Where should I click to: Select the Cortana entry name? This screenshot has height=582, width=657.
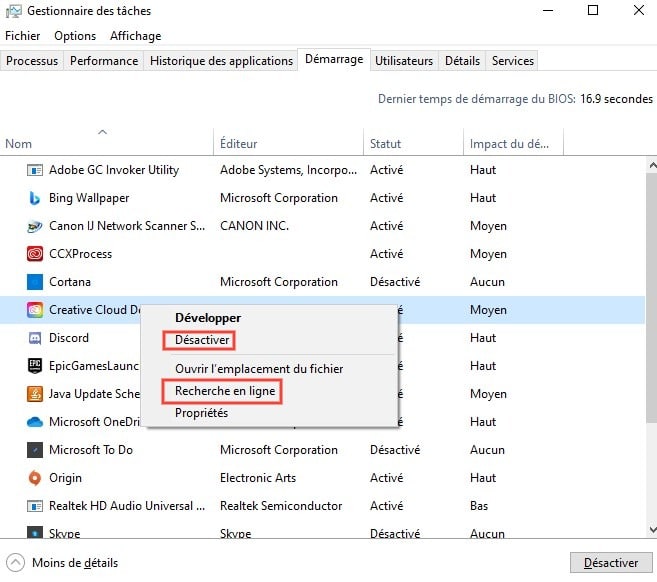pyautogui.click(x=70, y=282)
